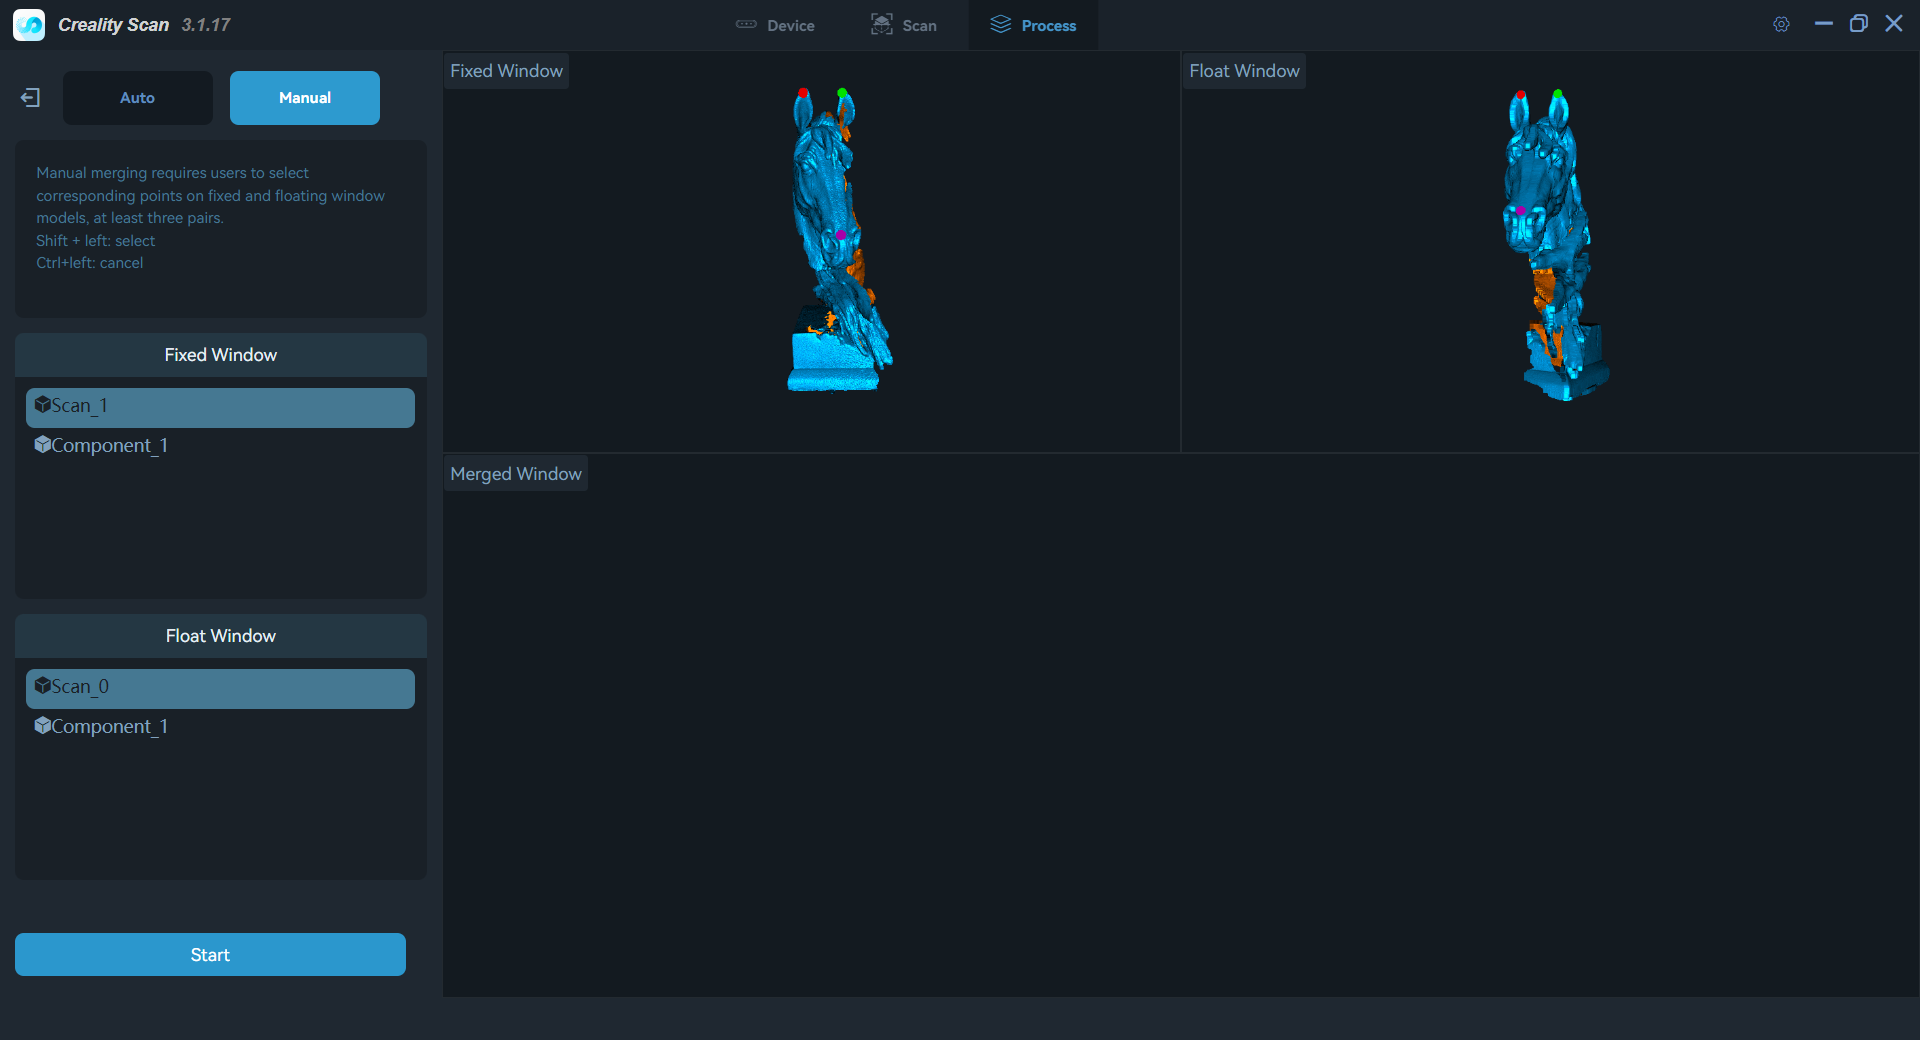1920x1040 pixels.
Task: Open the settings gear icon
Action: click(x=1781, y=24)
